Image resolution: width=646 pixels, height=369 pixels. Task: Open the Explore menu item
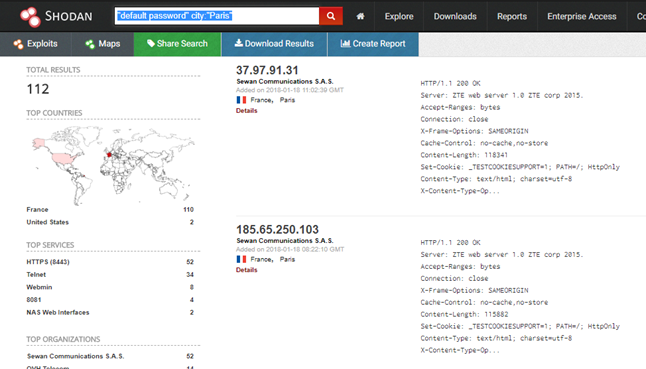click(x=399, y=16)
